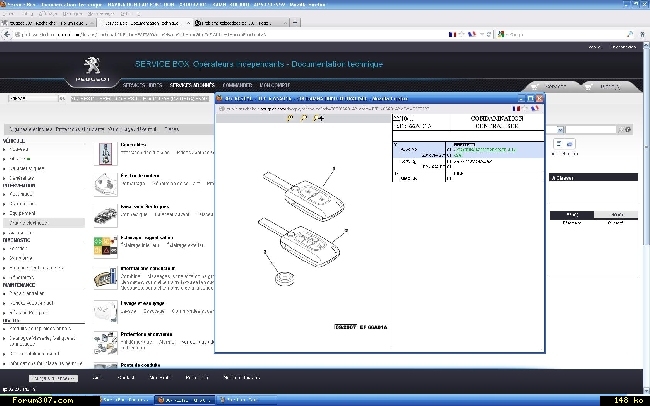The height and width of the screenshot is (406, 650).
Task: Switch to the third browser tab
Action: pos(240,23)
